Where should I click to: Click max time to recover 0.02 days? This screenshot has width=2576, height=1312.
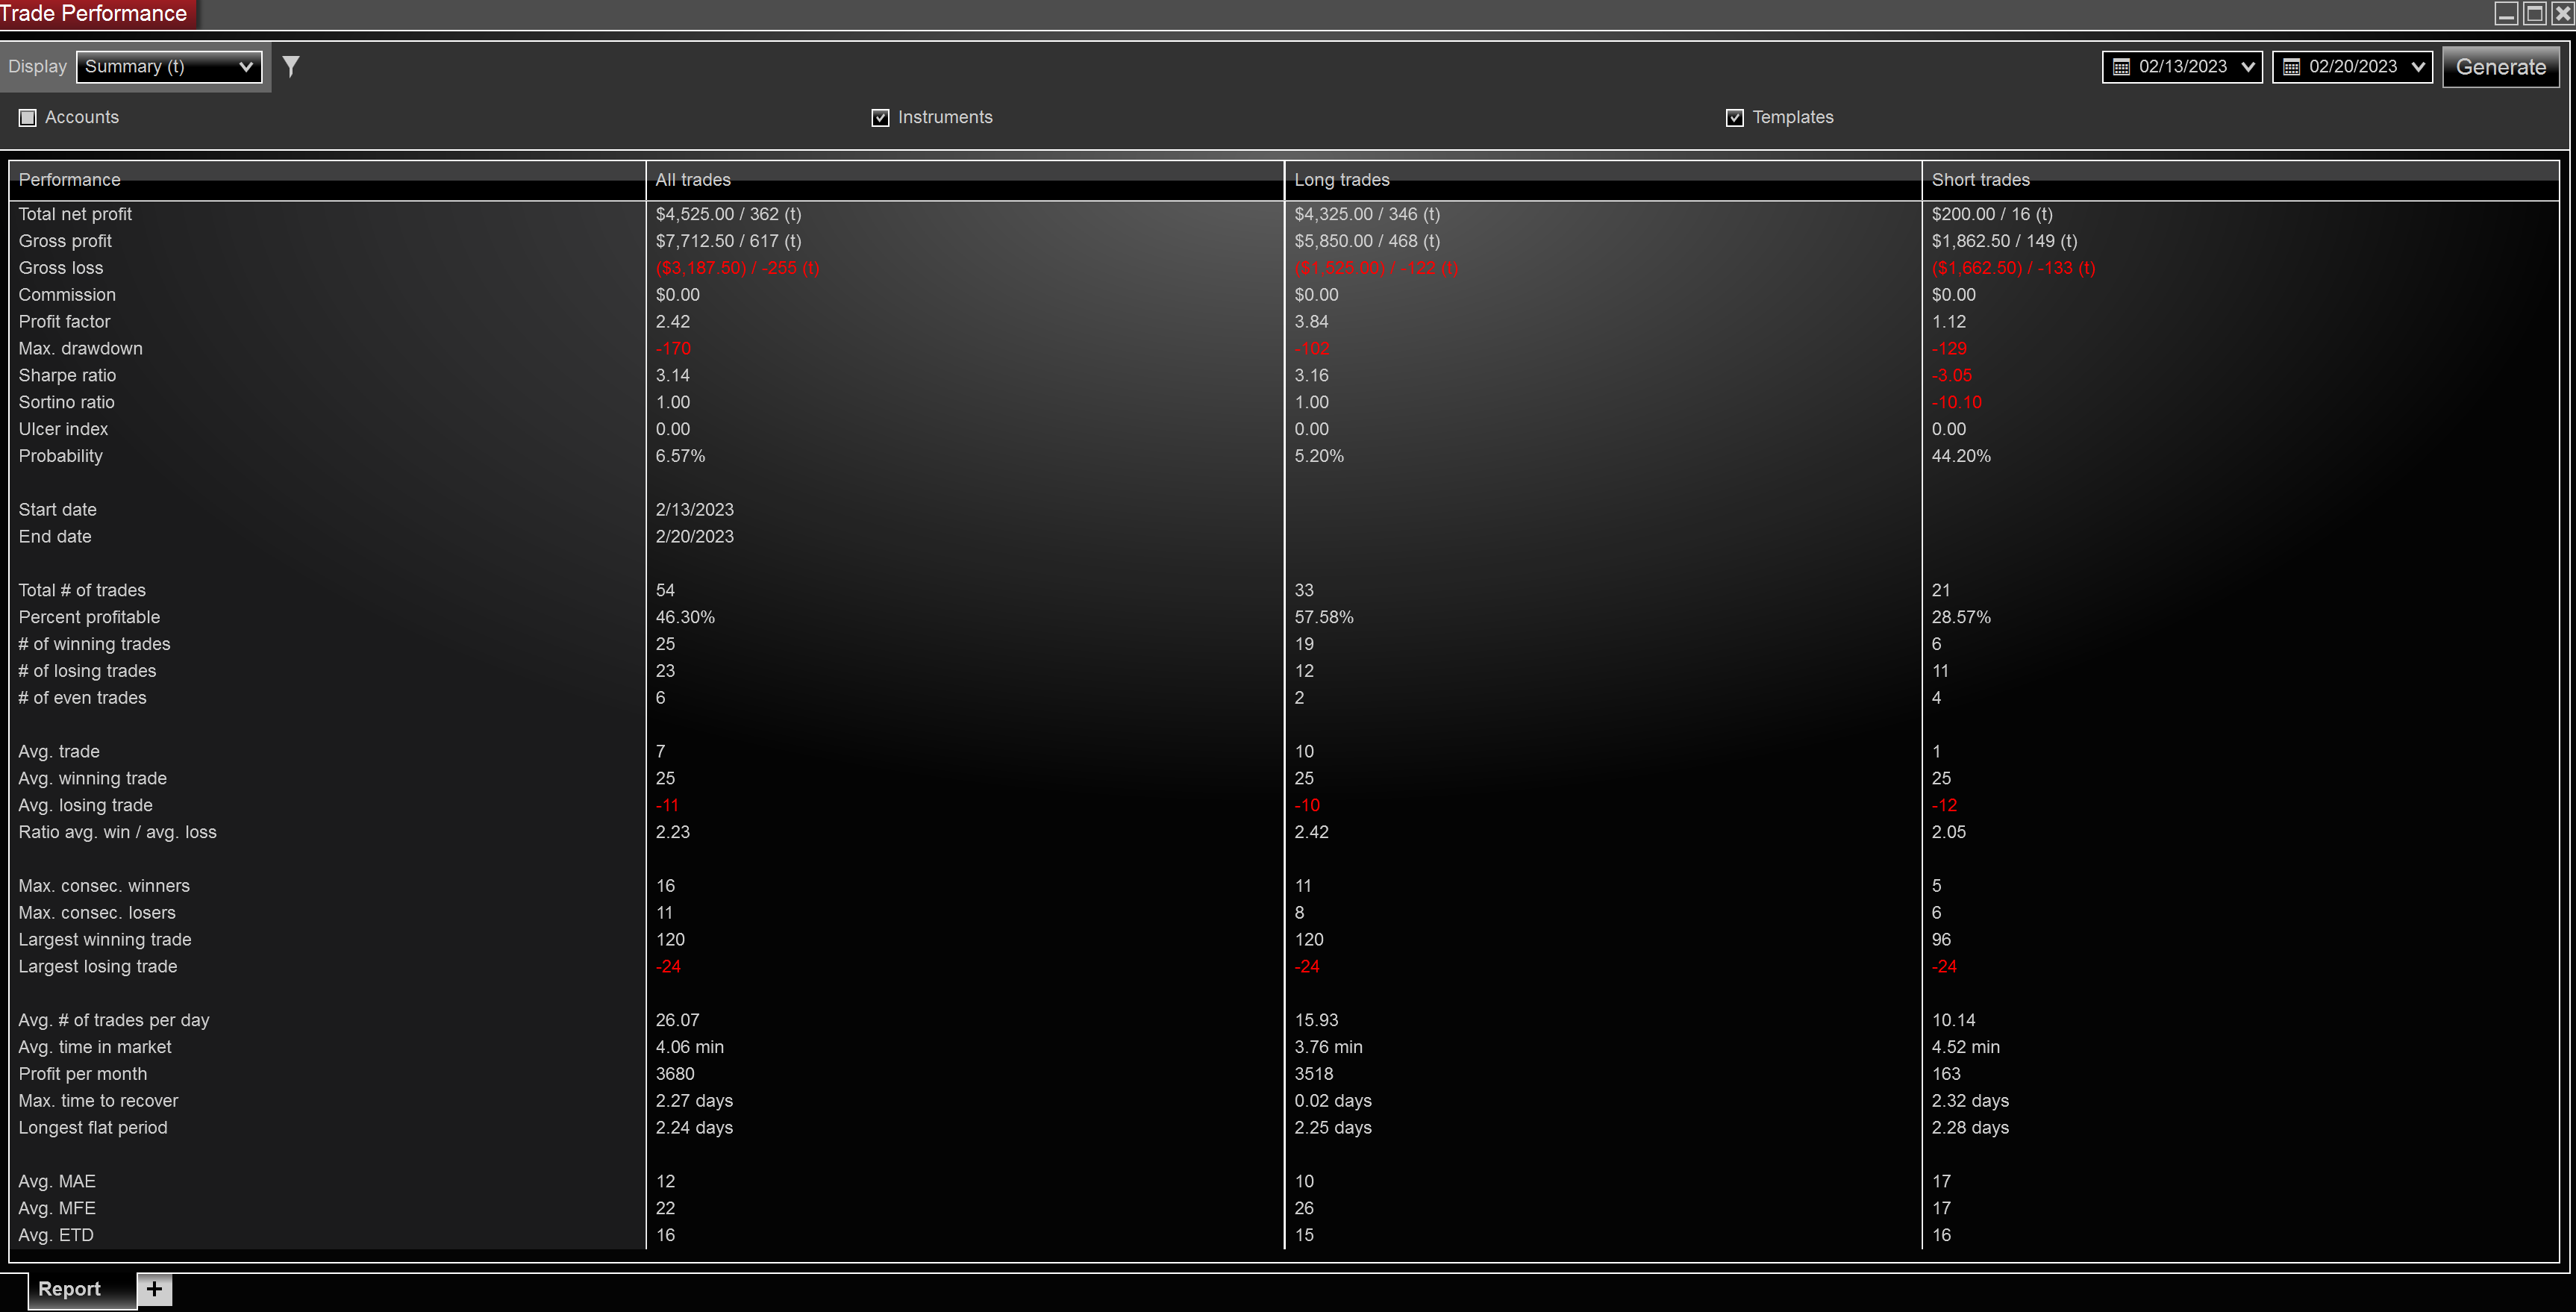coord(1333,1101)
